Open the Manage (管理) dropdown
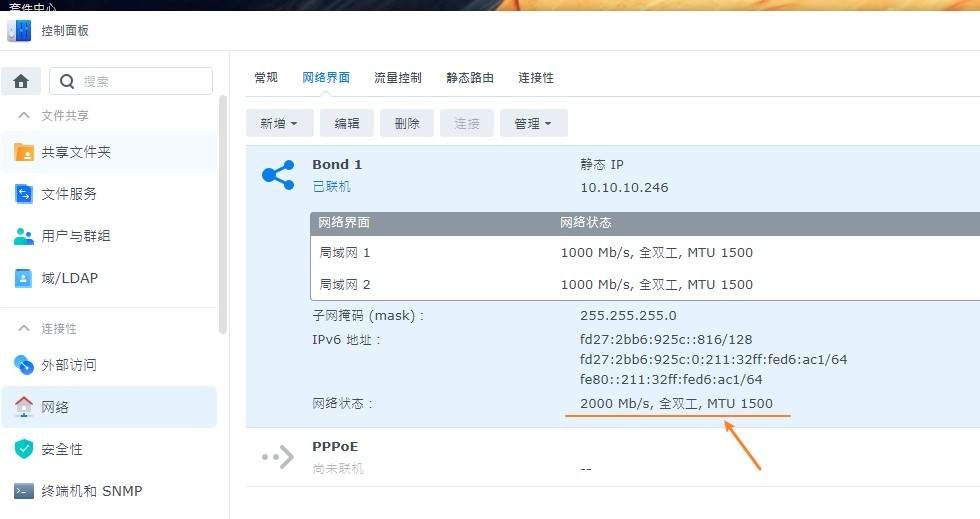Viewport: 980px width, 519px height. [x=533, y=123]
